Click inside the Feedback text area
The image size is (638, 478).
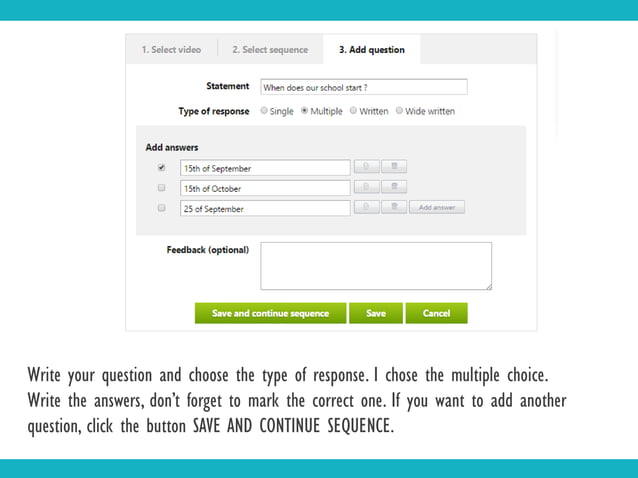(376, 266)
